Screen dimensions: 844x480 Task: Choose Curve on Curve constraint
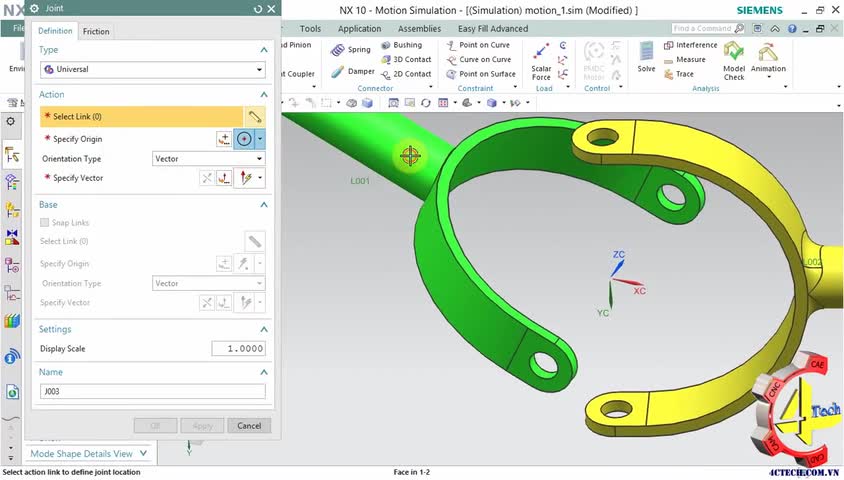point(479,60)
